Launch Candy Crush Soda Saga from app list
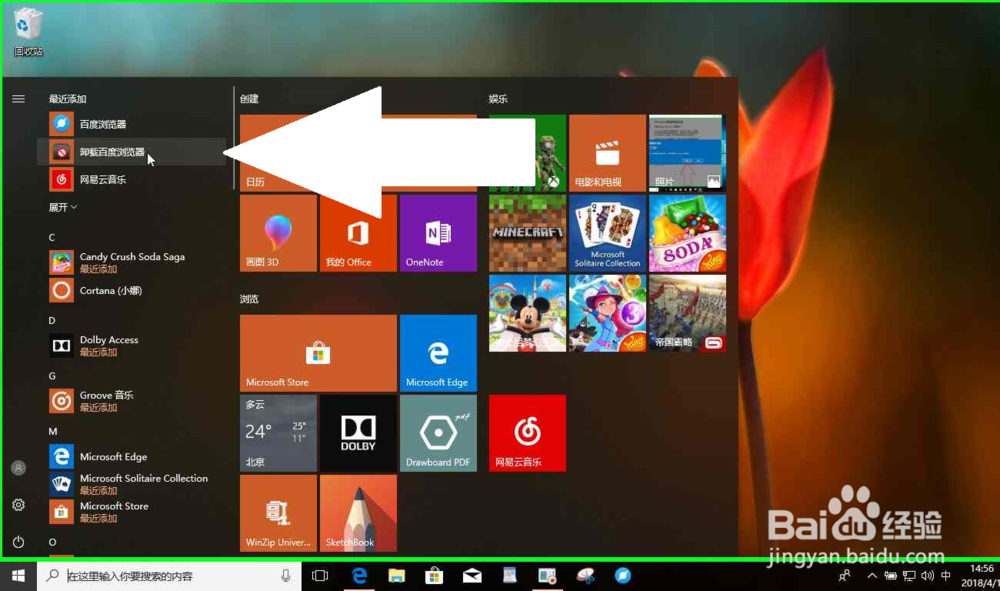The image size is (1000, 591). (x=131, y=262)
